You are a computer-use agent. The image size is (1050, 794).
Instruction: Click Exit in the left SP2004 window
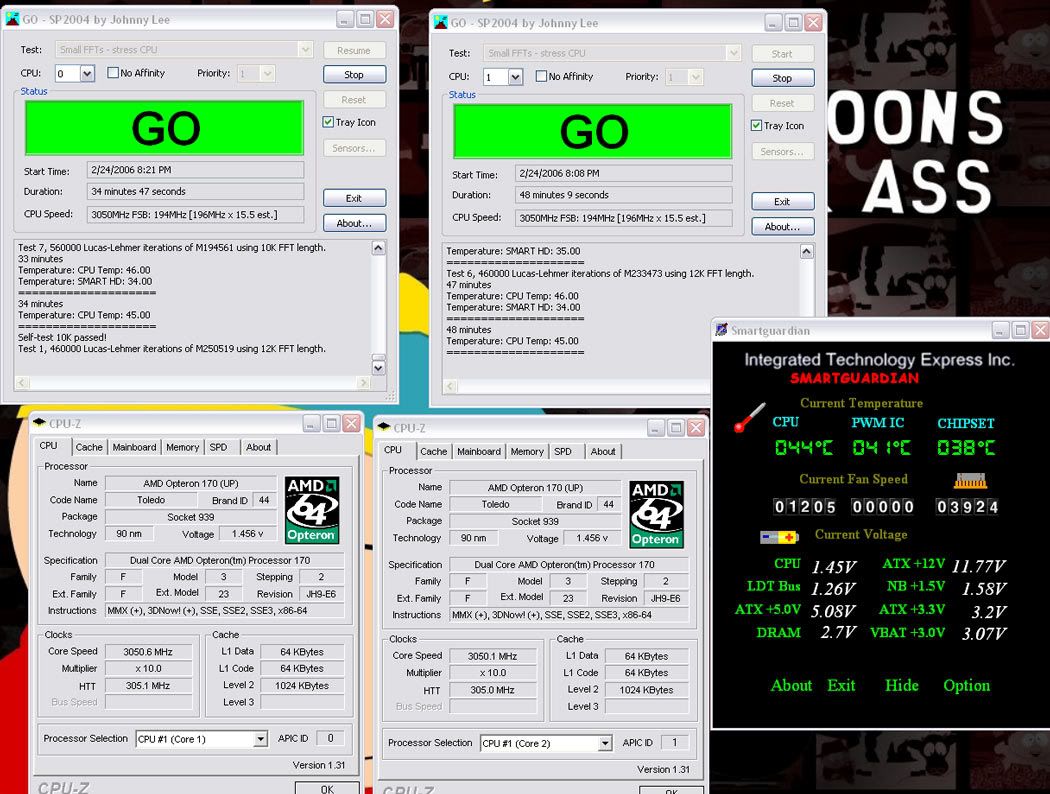point(354,198)
